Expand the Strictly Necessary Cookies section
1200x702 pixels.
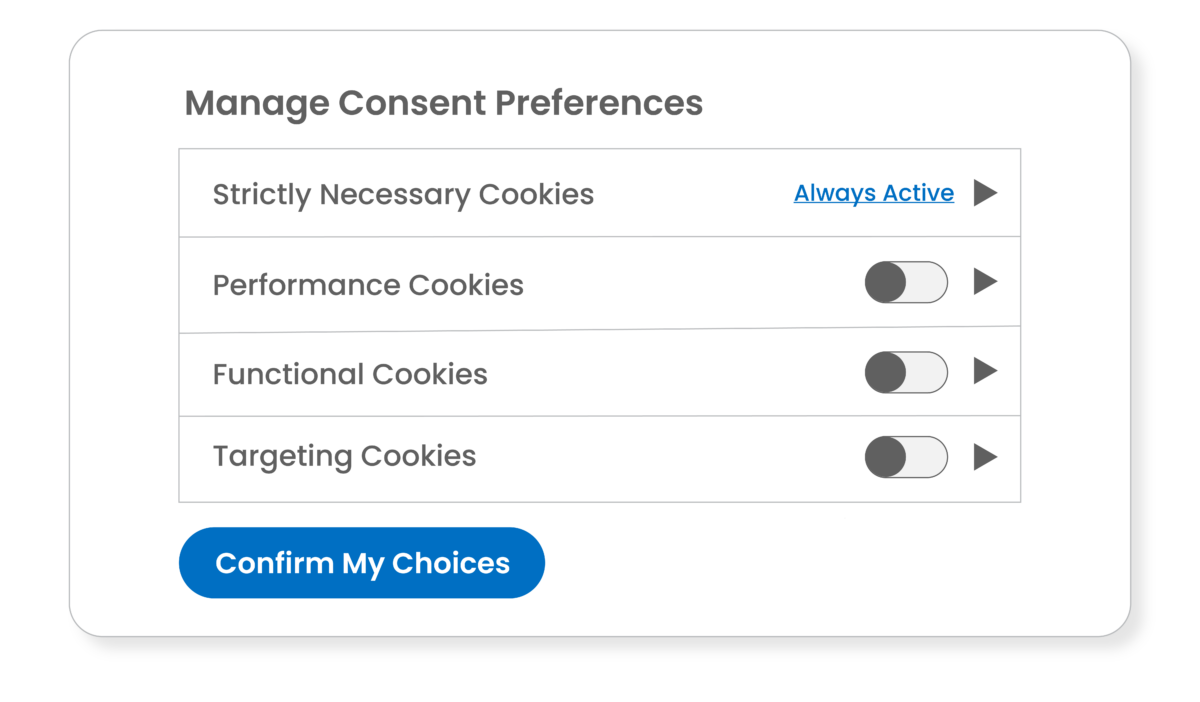pos(986,193)
